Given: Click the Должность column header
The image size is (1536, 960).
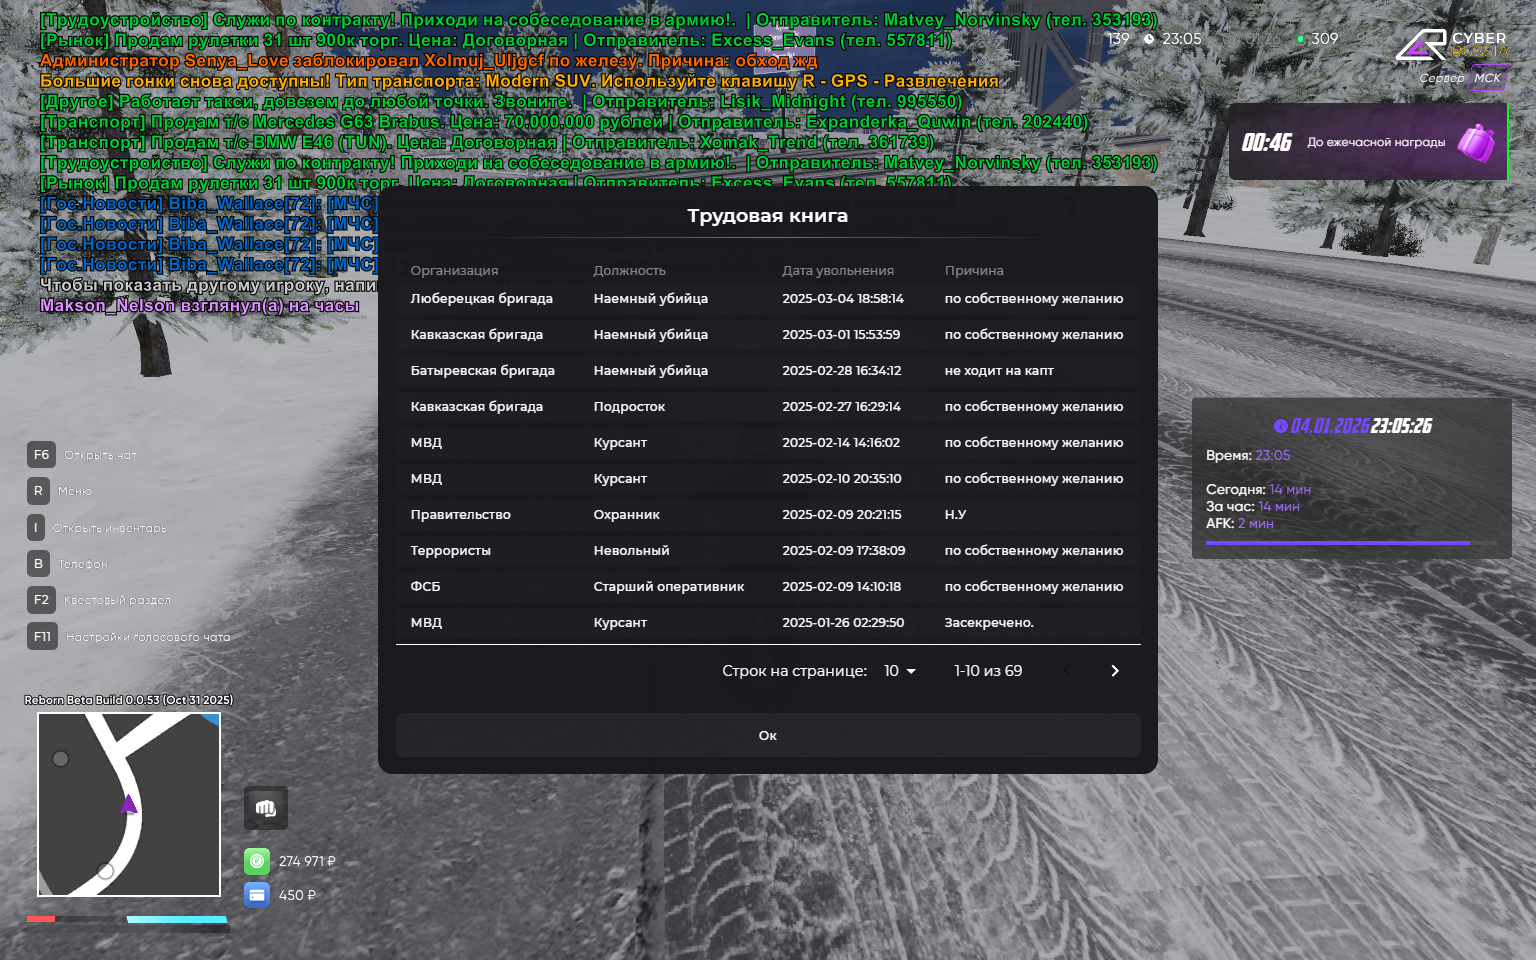Looking at the screenshot, I should point(629,271).
